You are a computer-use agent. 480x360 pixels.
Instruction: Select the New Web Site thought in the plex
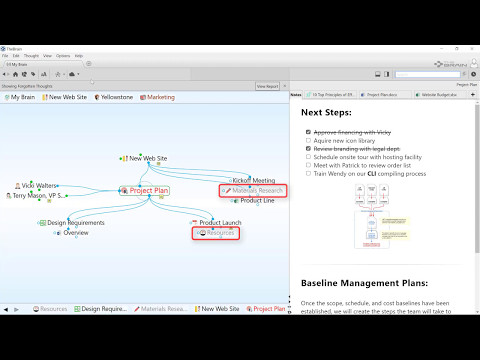[x=145, y=158]
